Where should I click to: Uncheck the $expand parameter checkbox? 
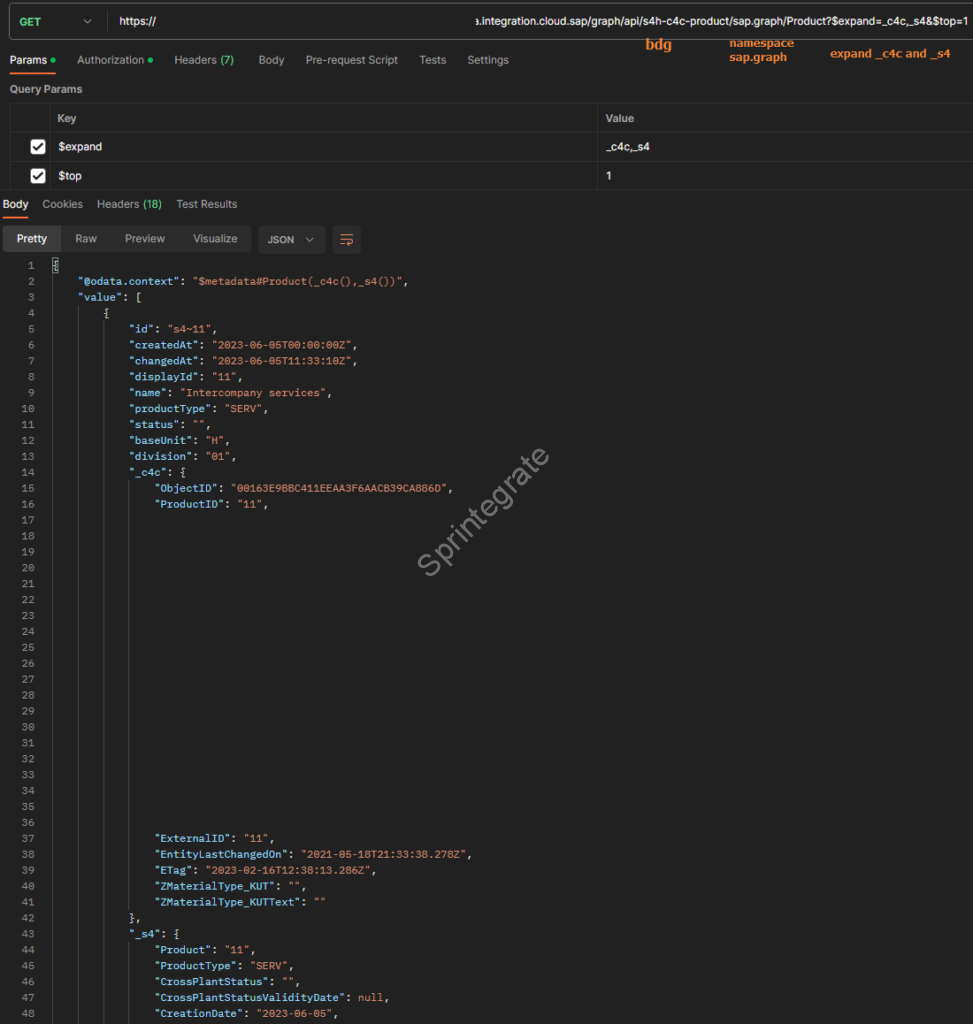(x=38, y=147)
